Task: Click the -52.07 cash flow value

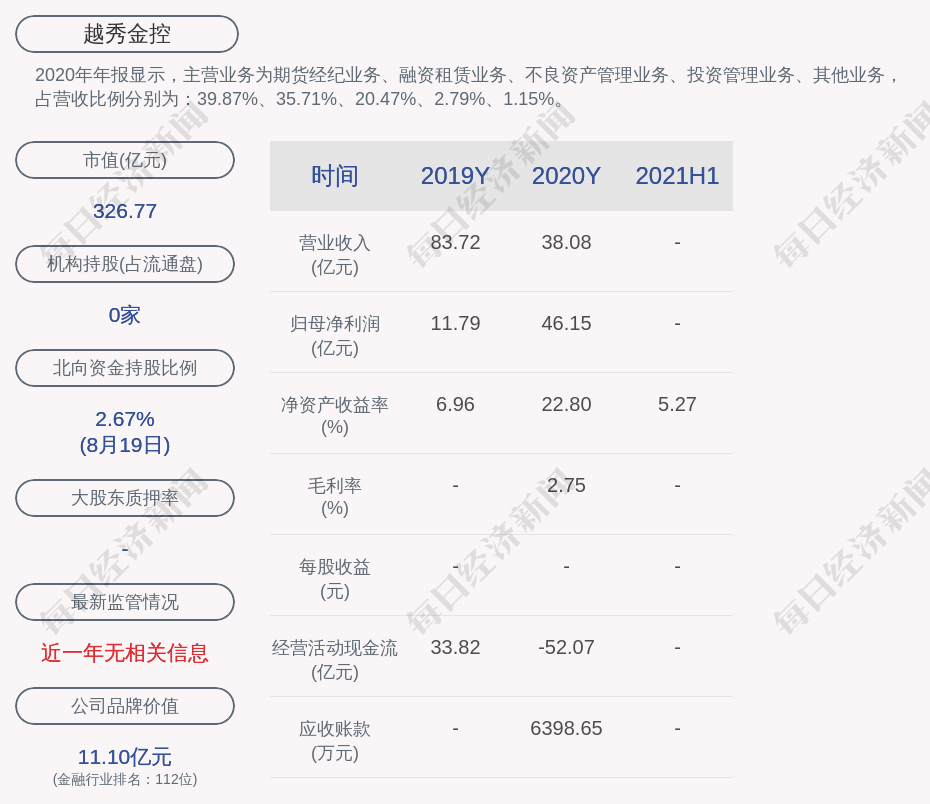Action: coord(566,647)
